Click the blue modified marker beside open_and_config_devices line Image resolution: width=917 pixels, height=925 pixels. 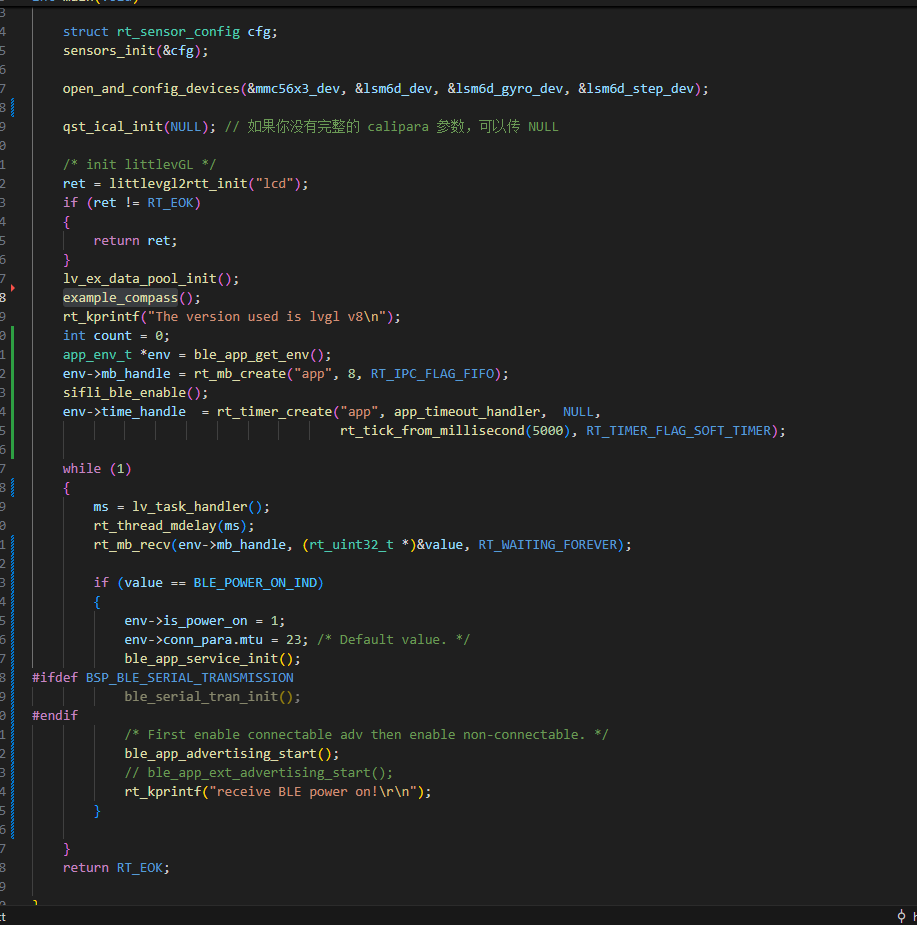(13, 98)
